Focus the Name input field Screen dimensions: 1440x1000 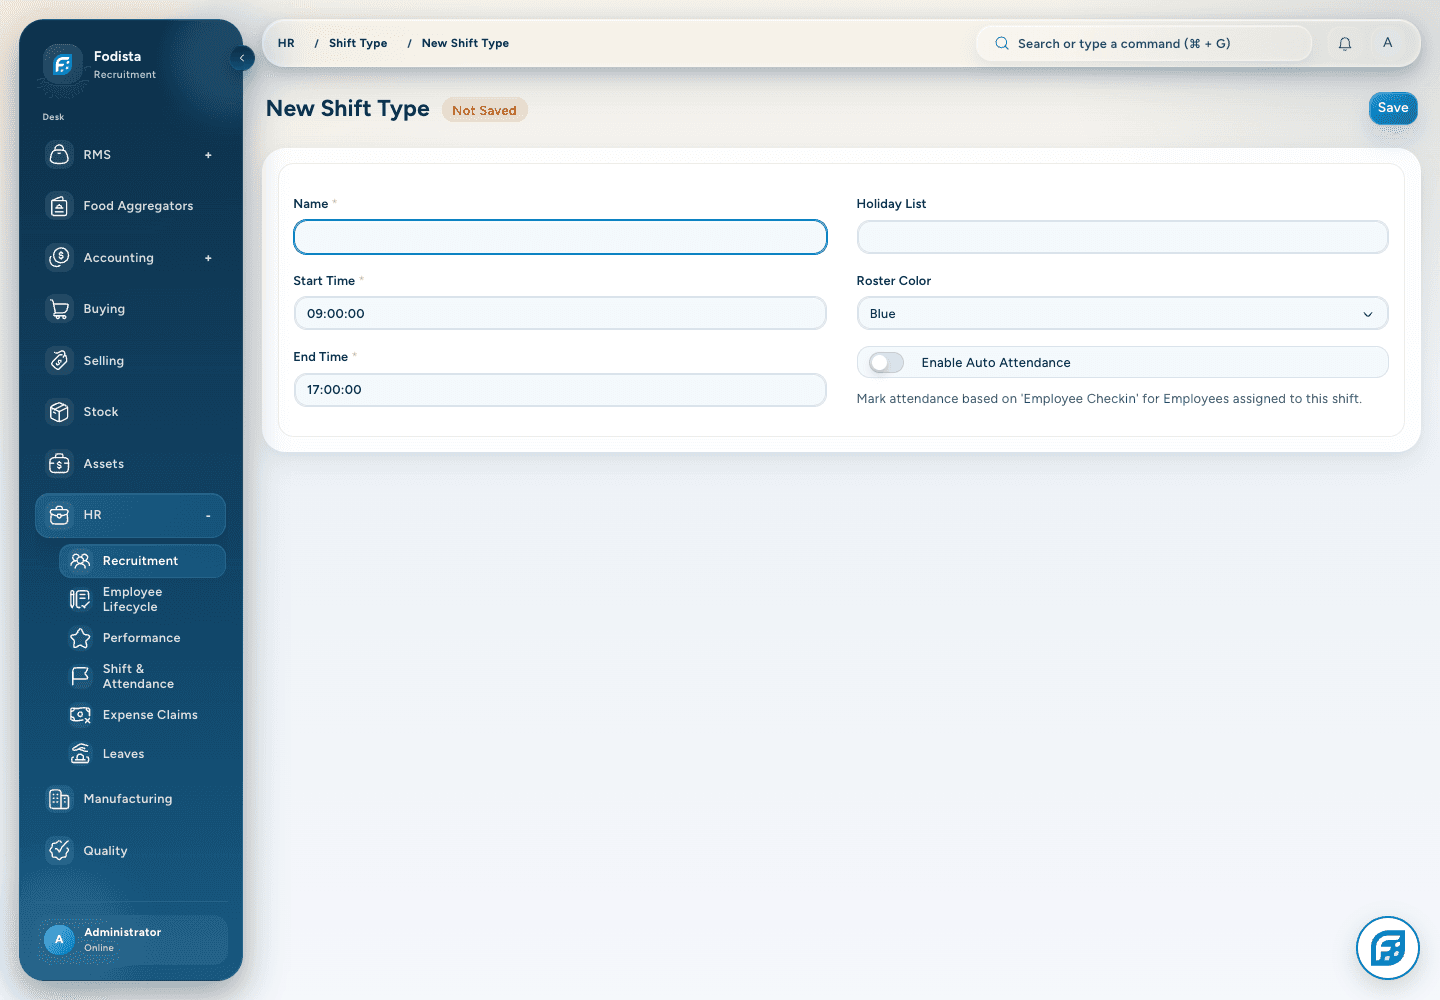click(560, 237)
